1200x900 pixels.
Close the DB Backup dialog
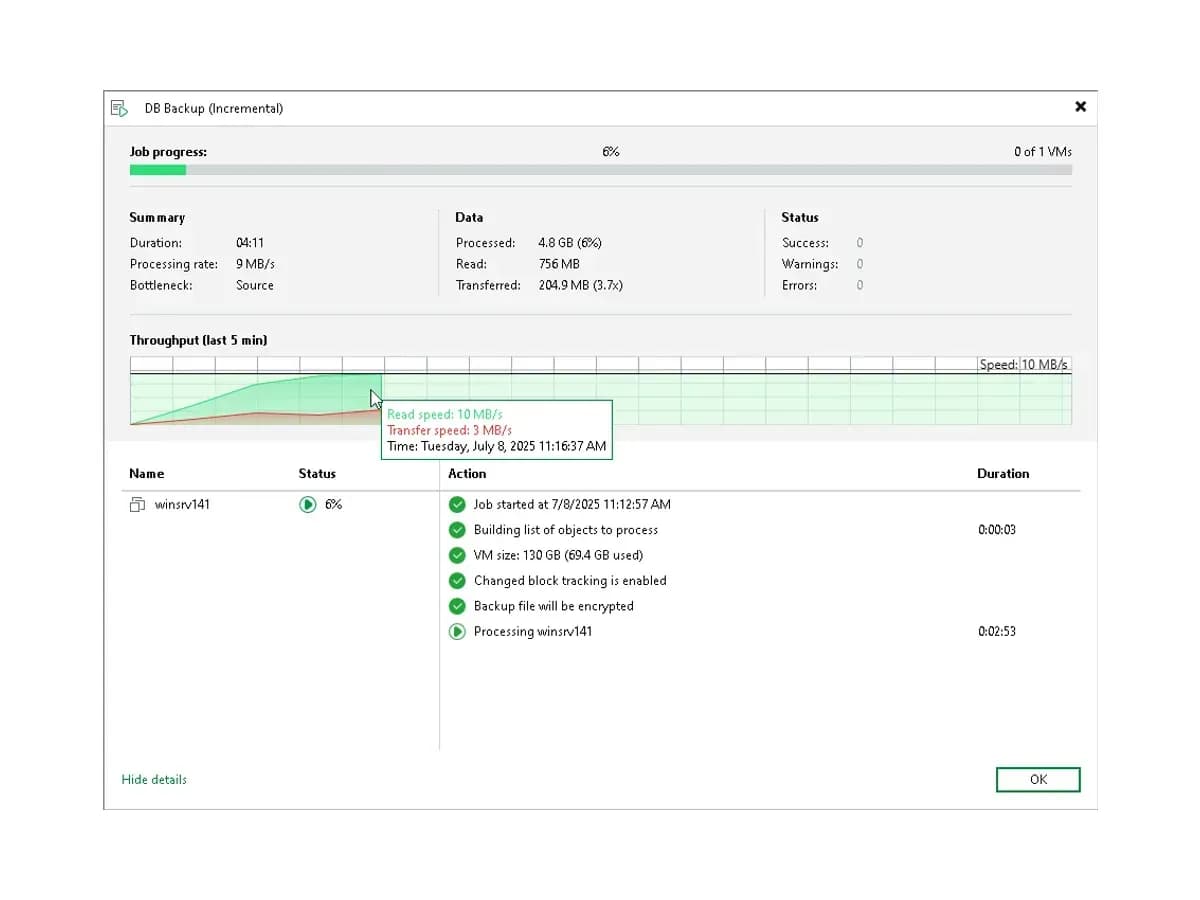[x=1080, y=106]
